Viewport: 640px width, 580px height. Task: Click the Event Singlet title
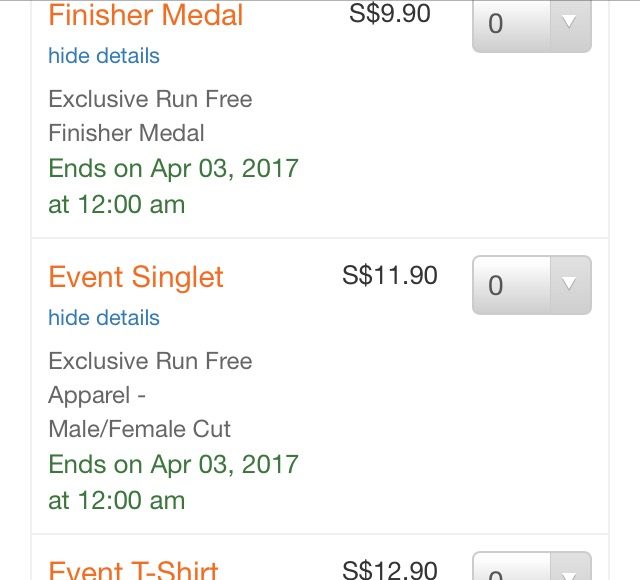point(136,278)
